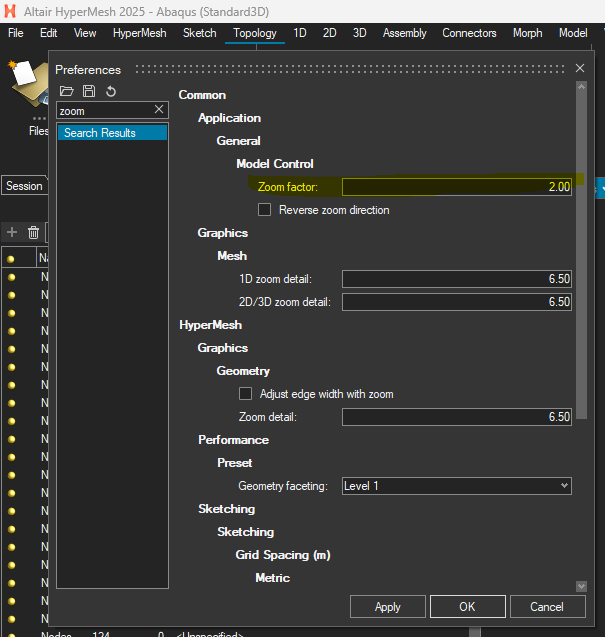Toggle Adjust edge width with zoom
The width and height of the screenshot is (605, 637).
[x=245, y=394]
